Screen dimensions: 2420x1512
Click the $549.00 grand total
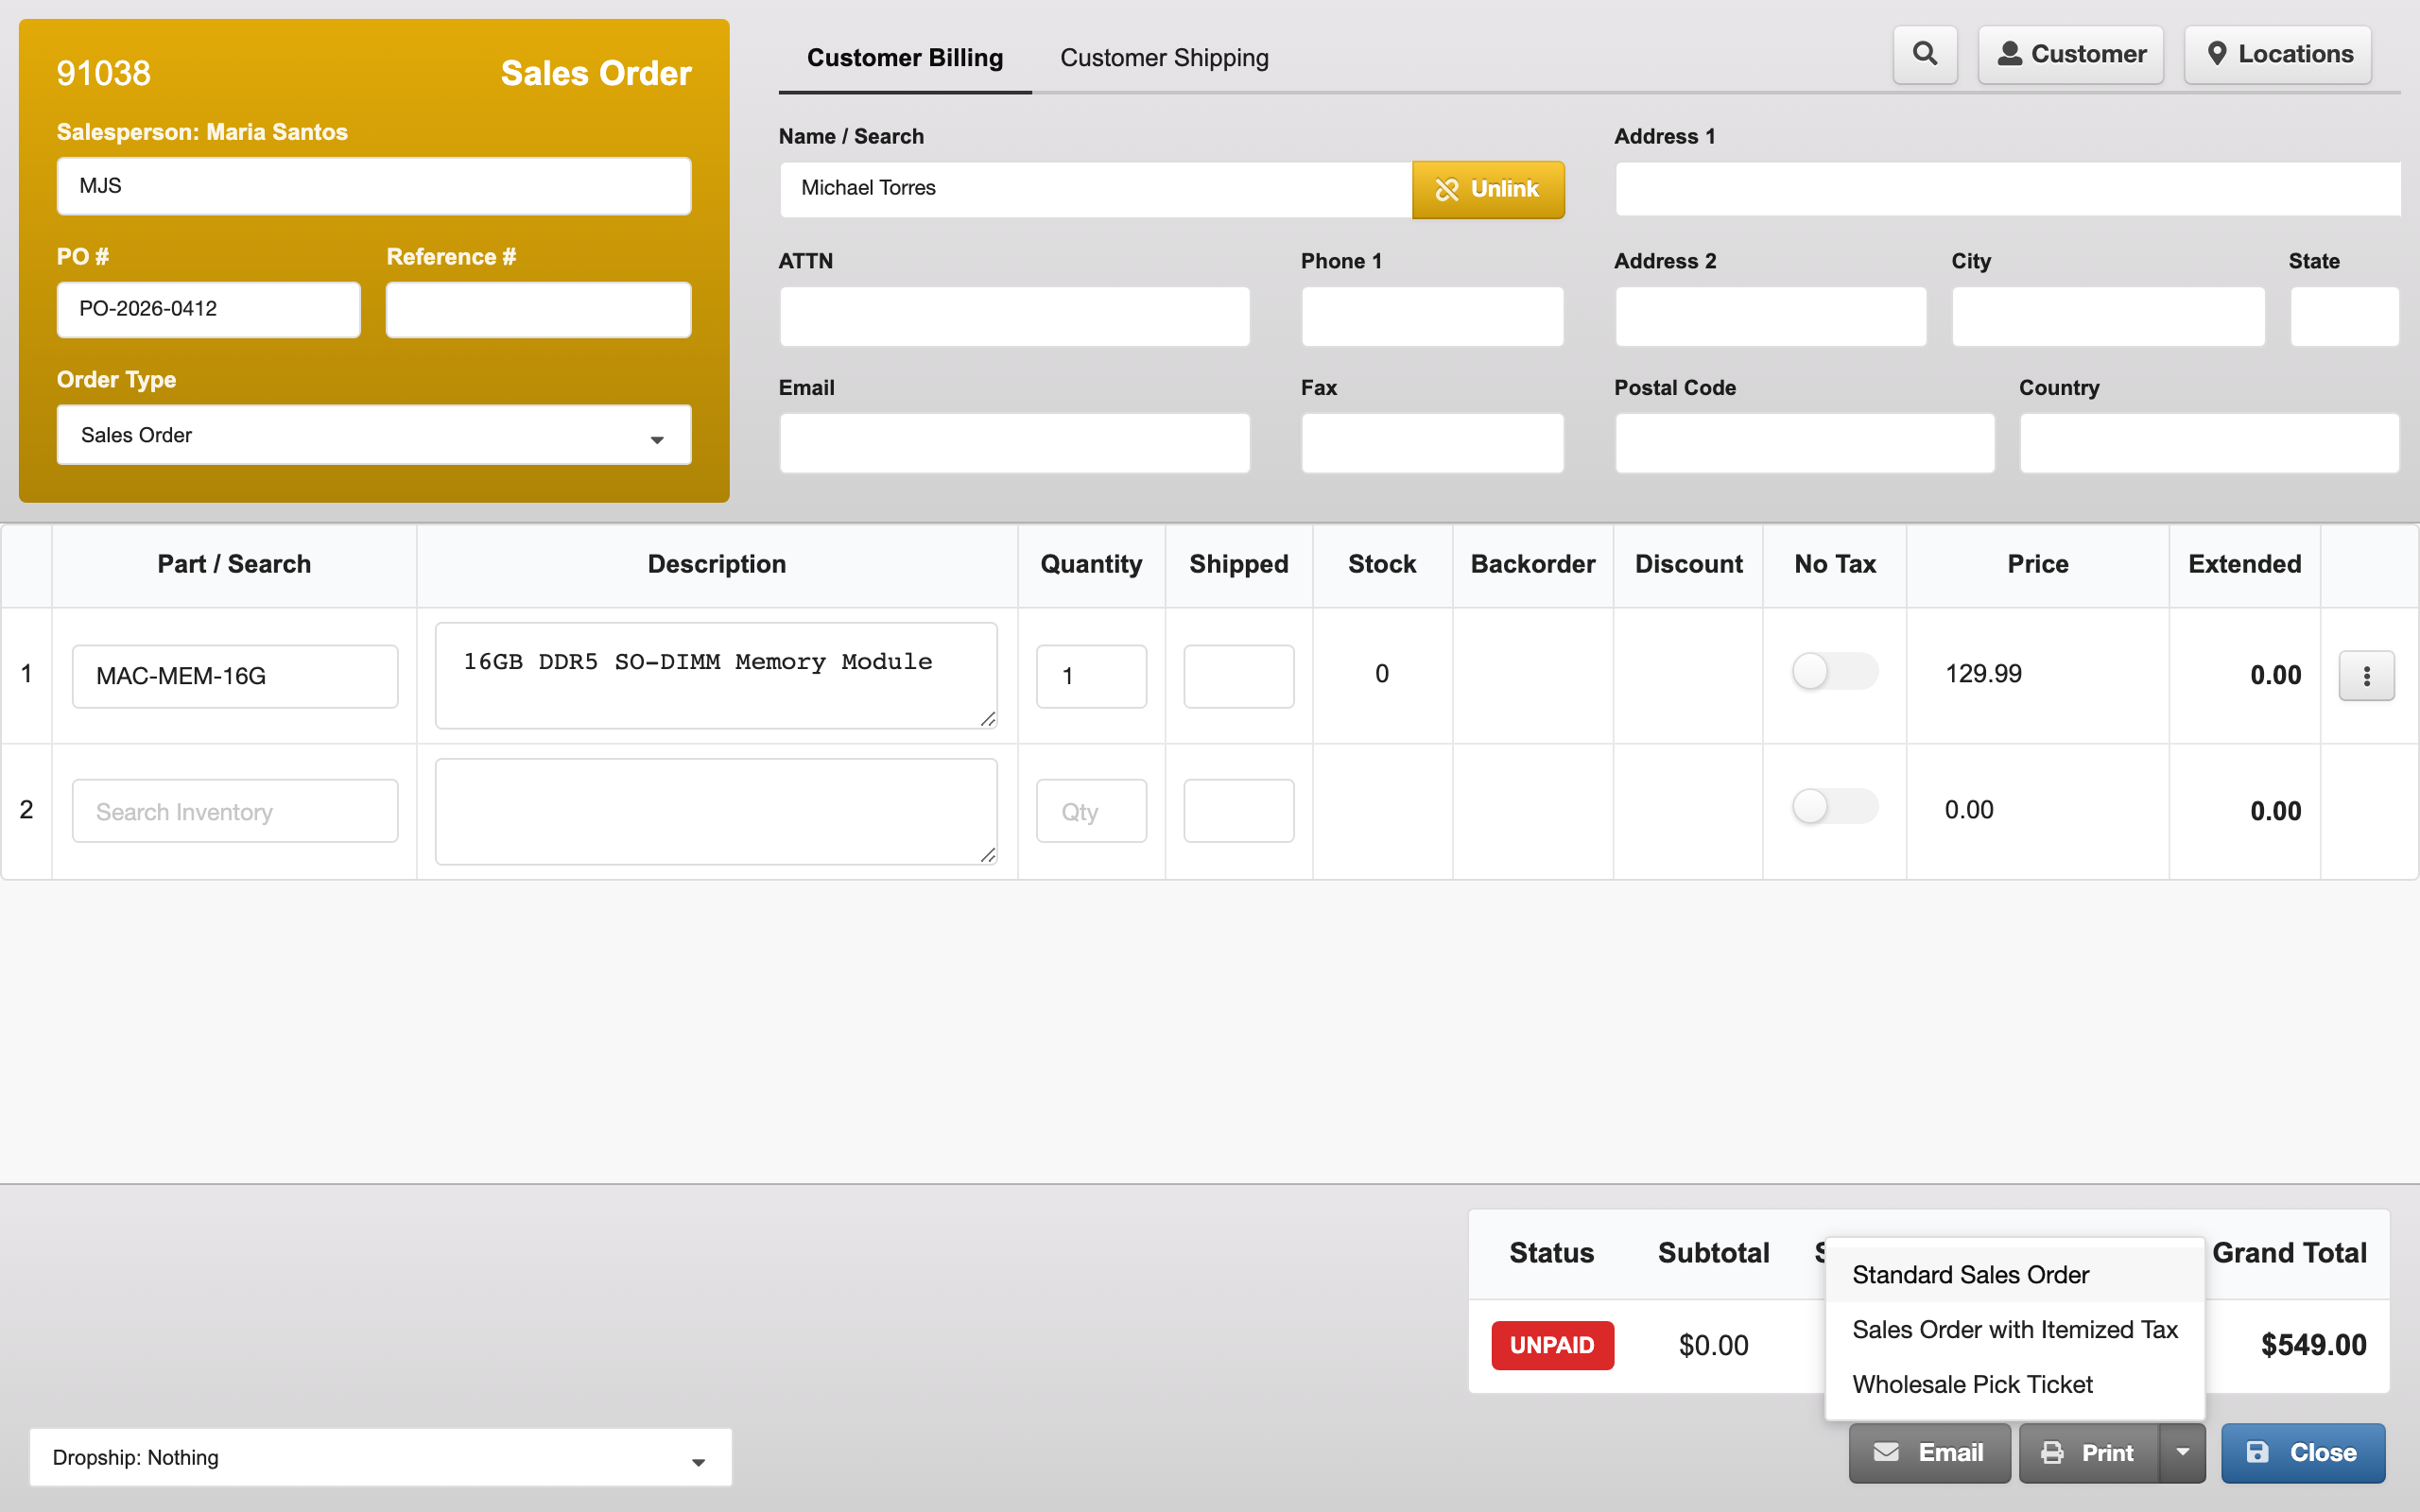click(x=2313, y=1345)
